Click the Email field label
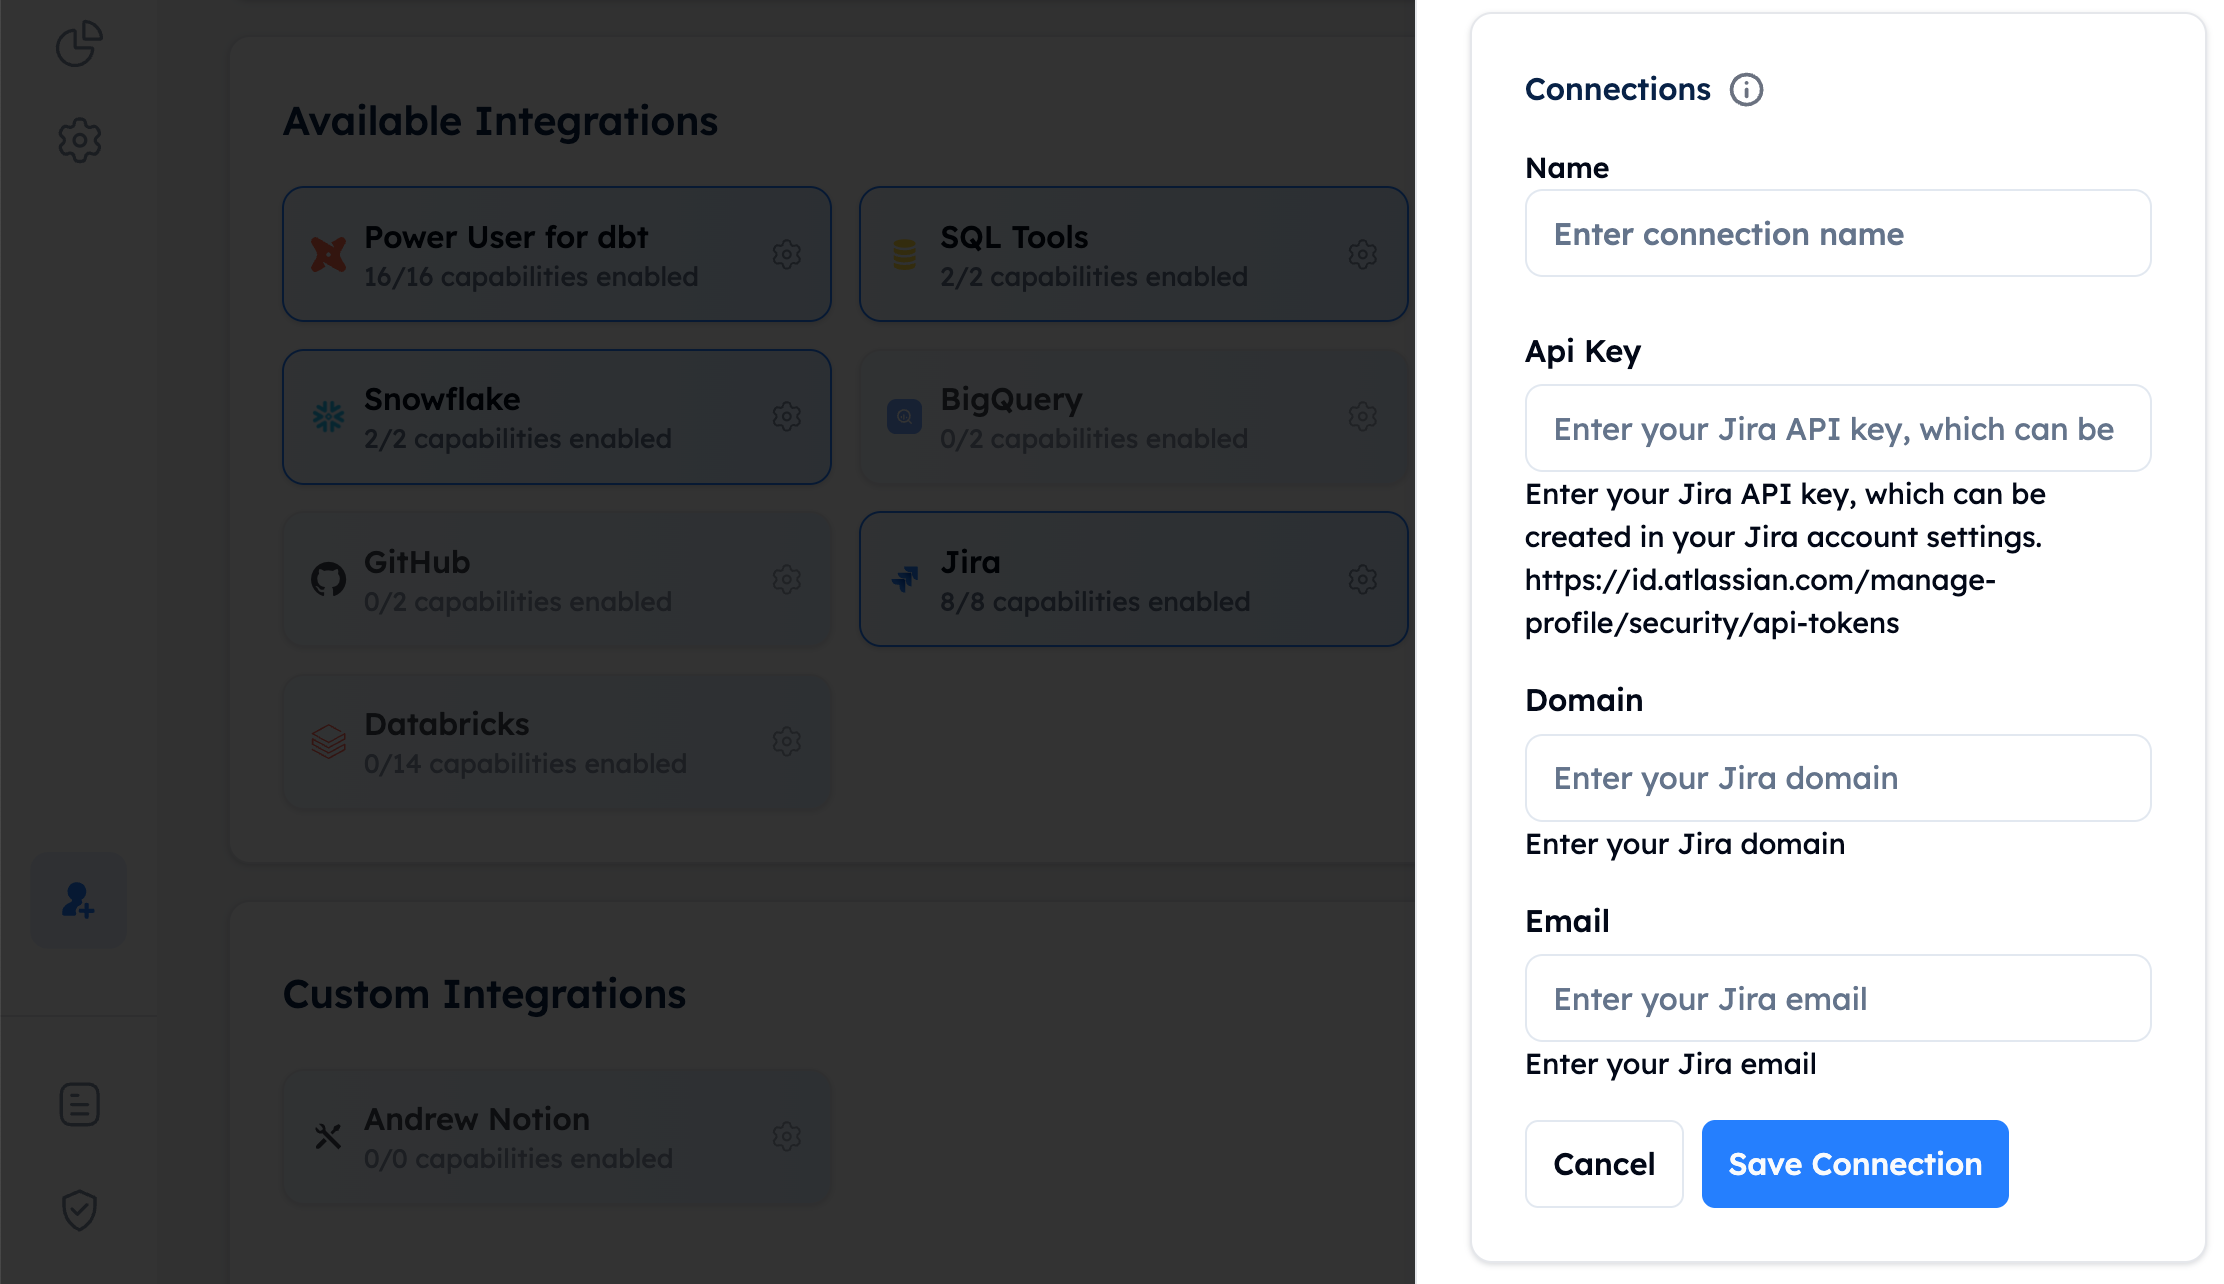This screenshot has height=1284, width=2224. [1567, 921]
